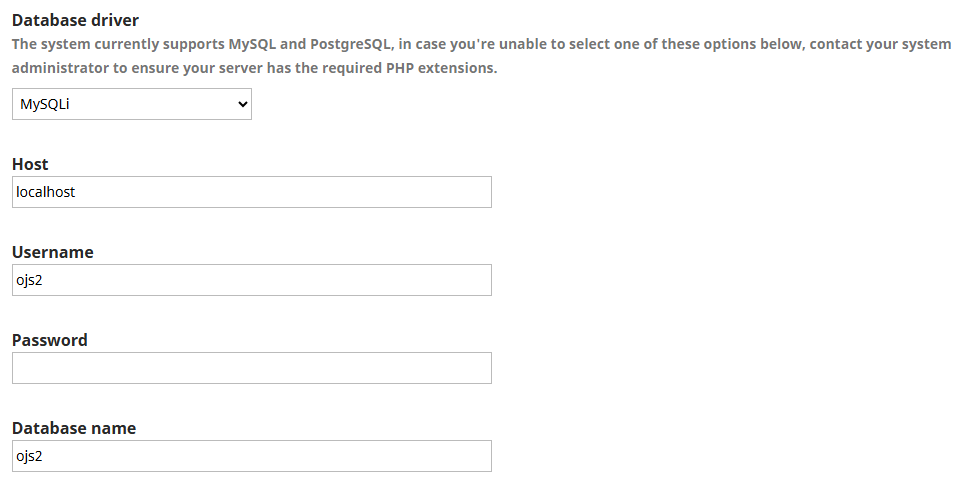
Task: Click the "Username" field label
Action: click(52, 252)
